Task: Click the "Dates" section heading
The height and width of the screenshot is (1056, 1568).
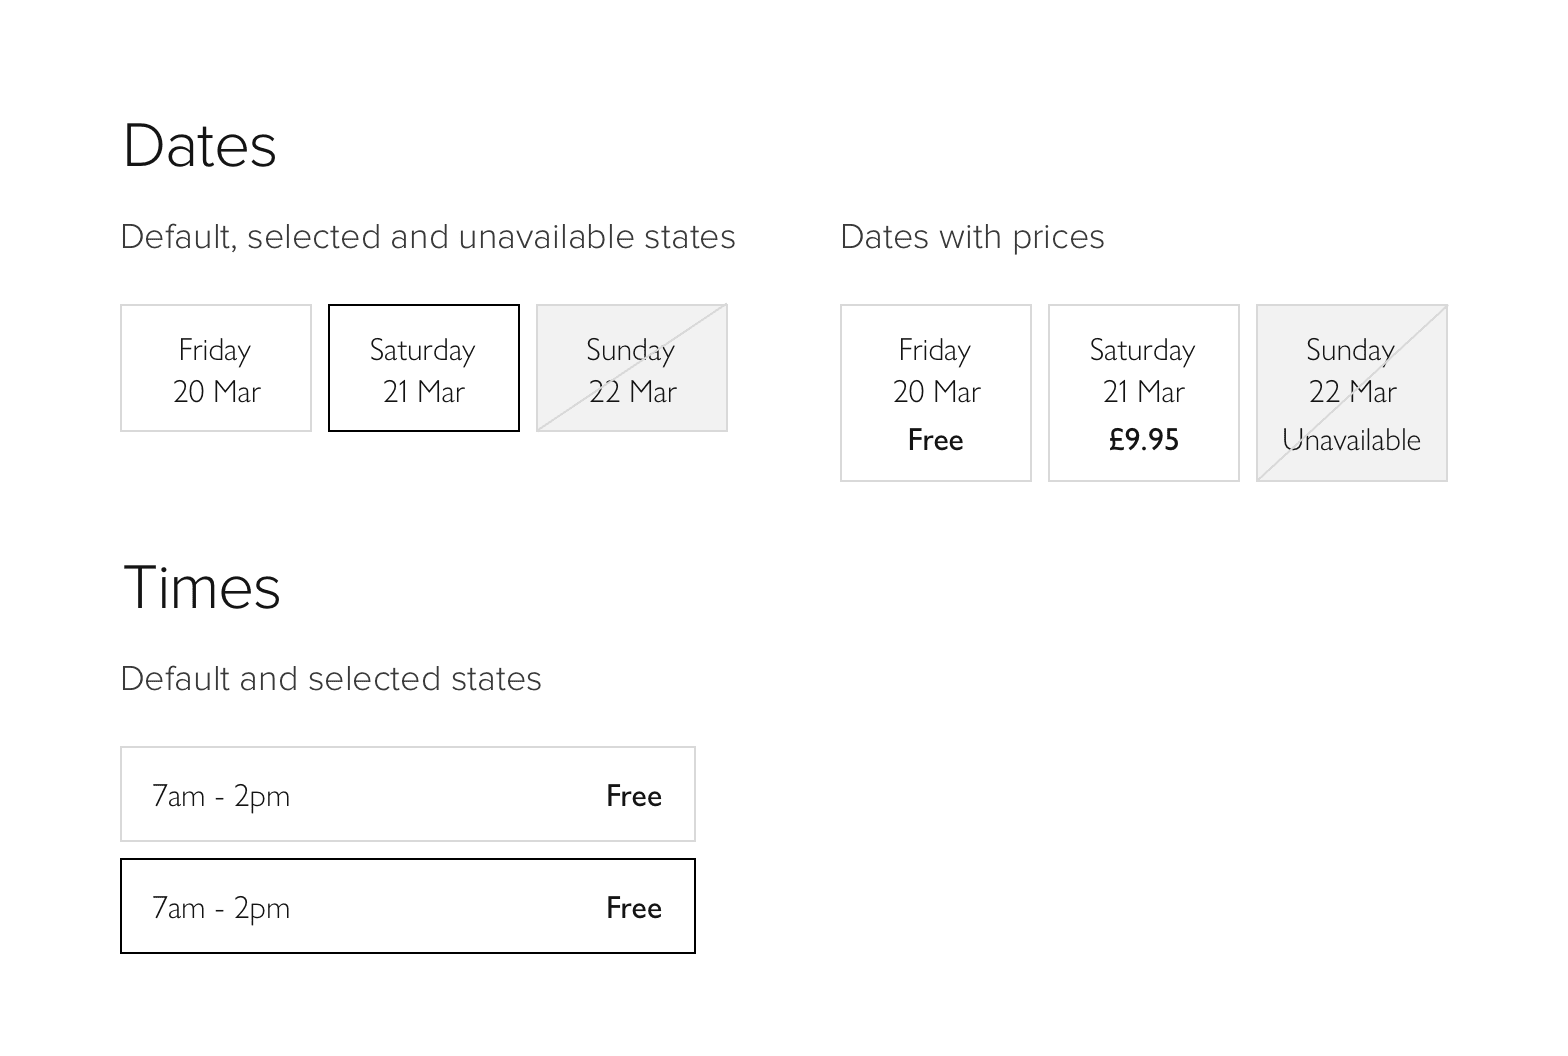Action: (x=200, y=146)
